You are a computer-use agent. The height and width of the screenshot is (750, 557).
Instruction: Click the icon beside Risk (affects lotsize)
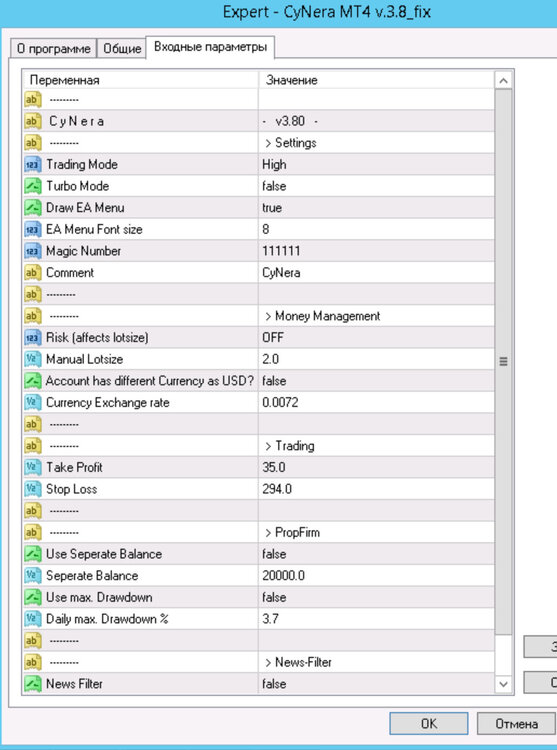pyautogui.click(x=33, y=338)
